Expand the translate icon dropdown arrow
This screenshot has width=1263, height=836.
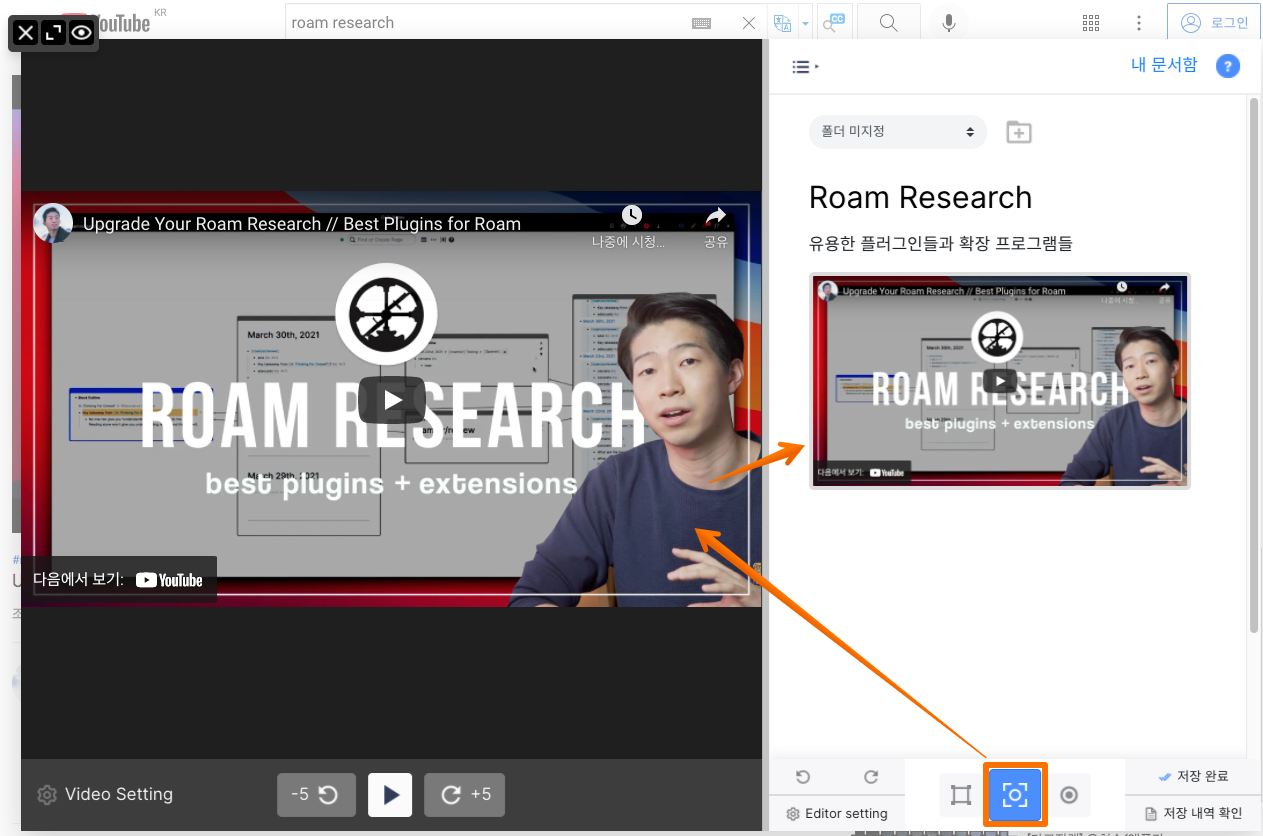pos(805,23)
